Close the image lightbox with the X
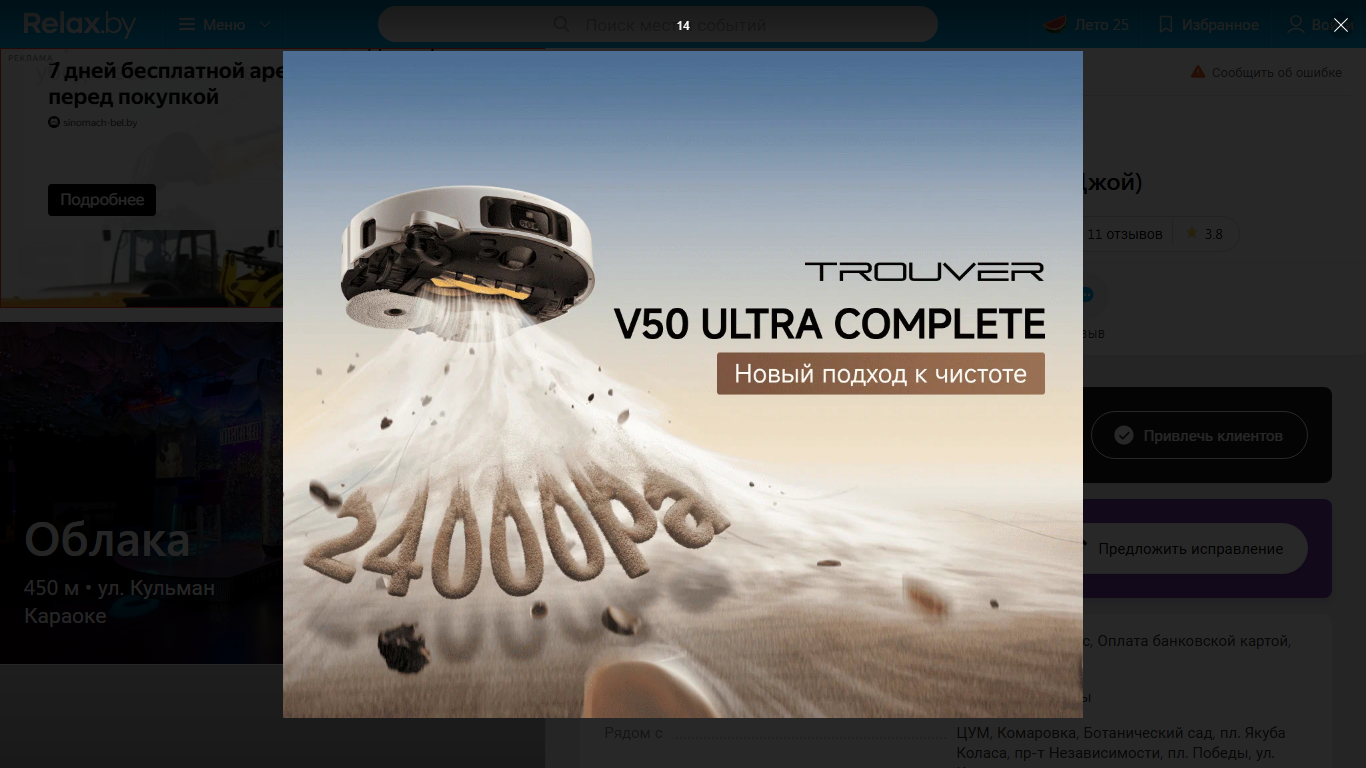 (1340, 25)
